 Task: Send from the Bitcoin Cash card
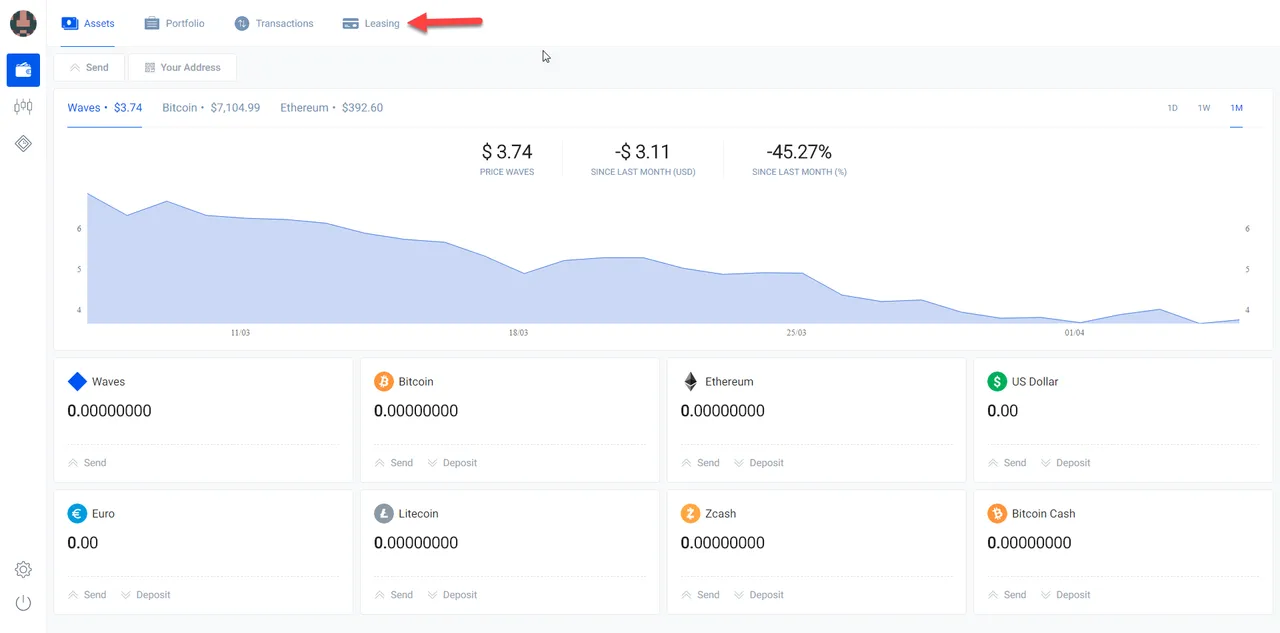coord(1007,595)
